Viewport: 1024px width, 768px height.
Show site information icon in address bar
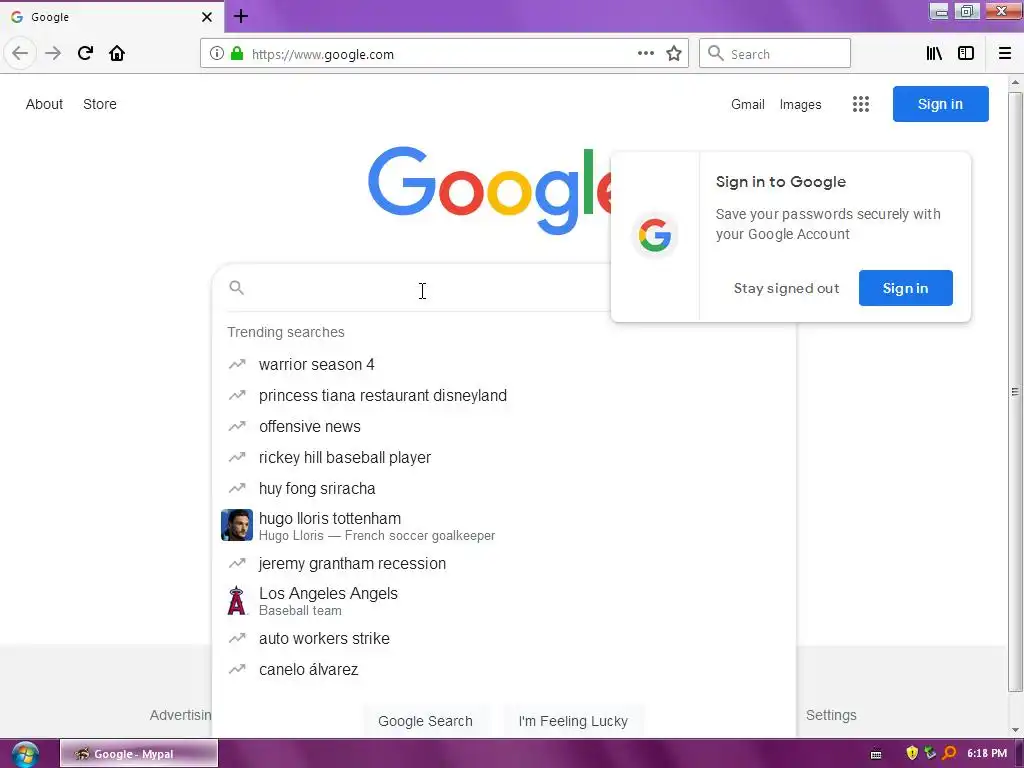217,54
